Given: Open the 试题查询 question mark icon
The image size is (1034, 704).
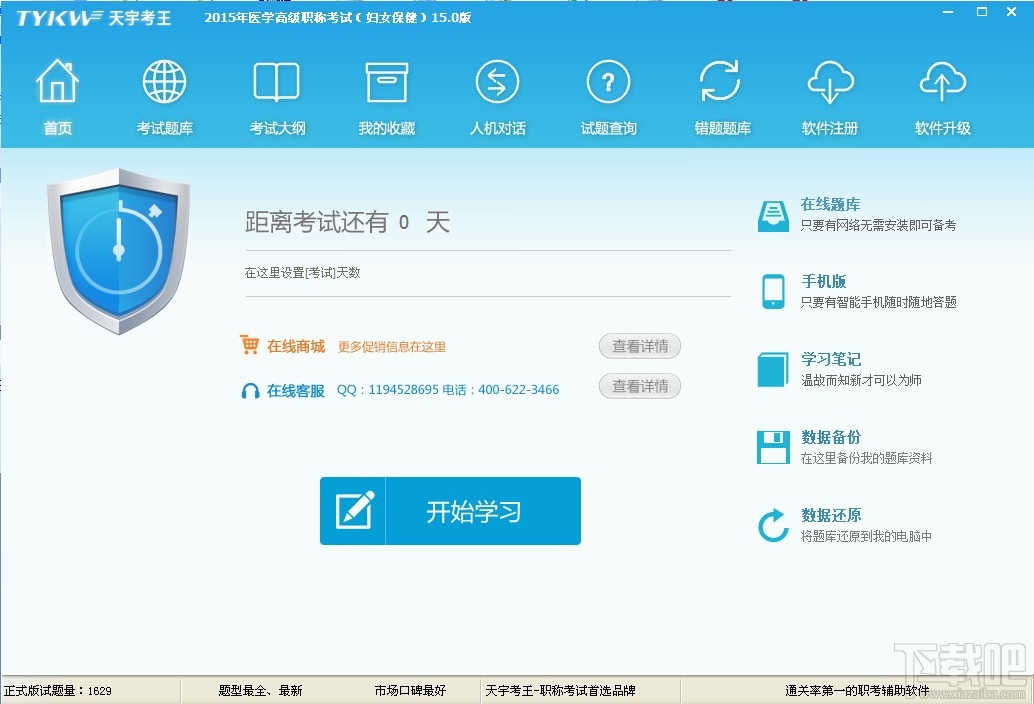Looking at the screenshot, I should (x=608, y=82).
